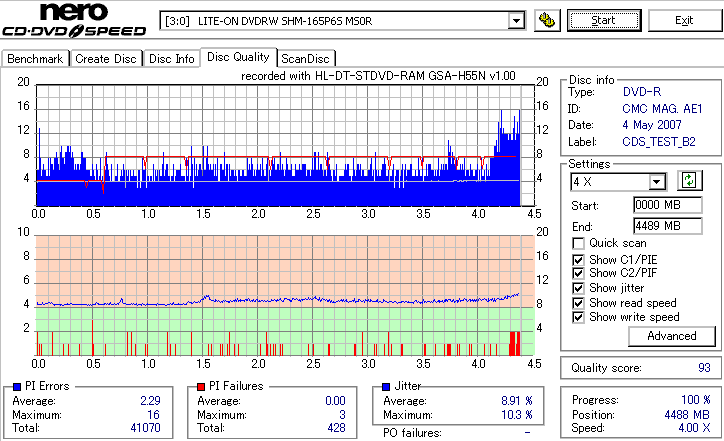724x441 pixels.
Task: Click PI Failures total 428
Action: click(336, 428)
